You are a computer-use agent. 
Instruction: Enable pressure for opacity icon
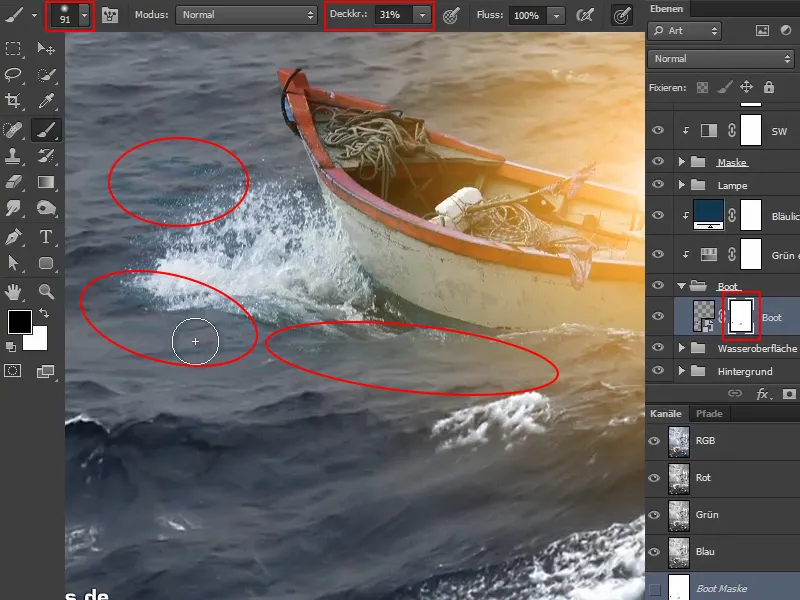coord(451,16)
